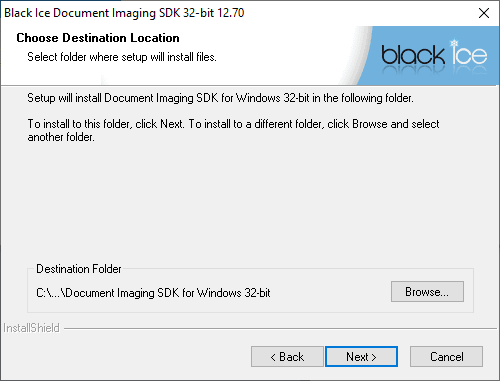
Task: Click the blue "ice" lettering in logo
Action: coord(470,55)
